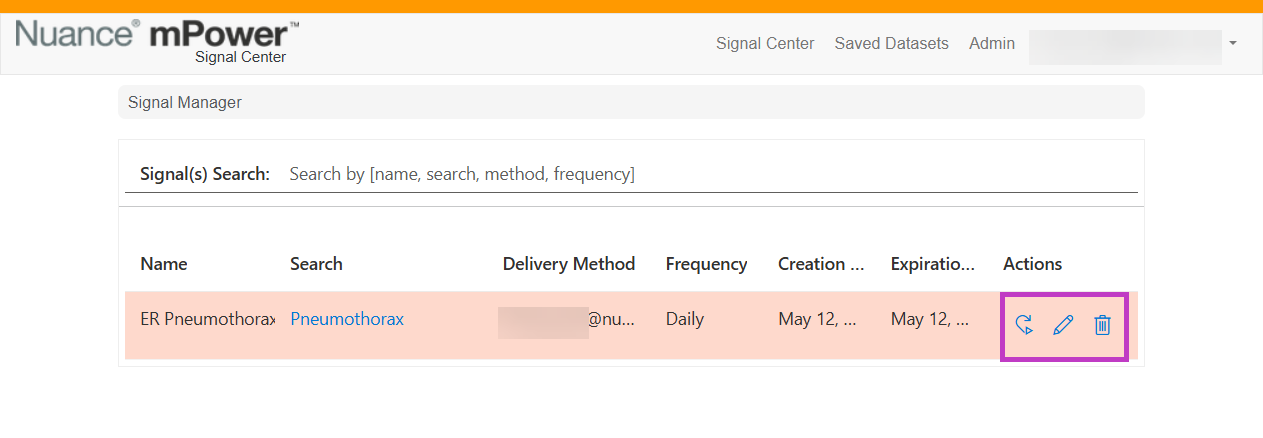The width and height of the screenshot is (1263, 438).
Task: Sort by the Name column header
Action: [164, 264]
